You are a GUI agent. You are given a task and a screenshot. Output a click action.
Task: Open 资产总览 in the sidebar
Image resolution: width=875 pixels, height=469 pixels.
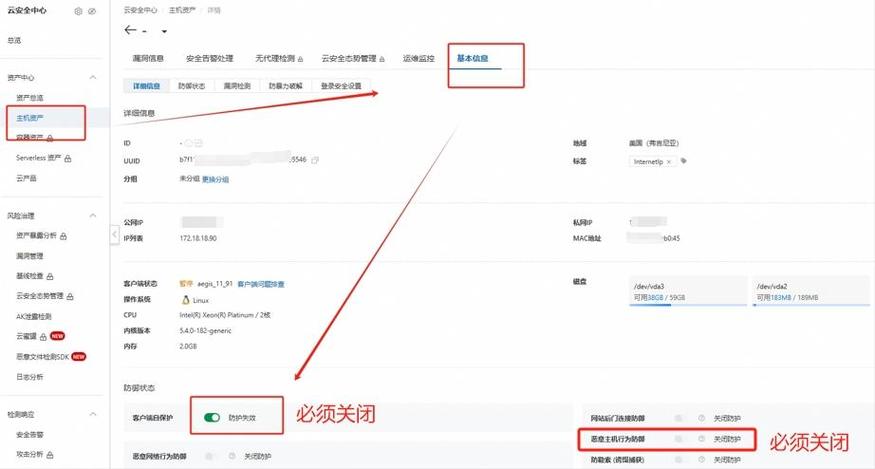click(30, 98)
